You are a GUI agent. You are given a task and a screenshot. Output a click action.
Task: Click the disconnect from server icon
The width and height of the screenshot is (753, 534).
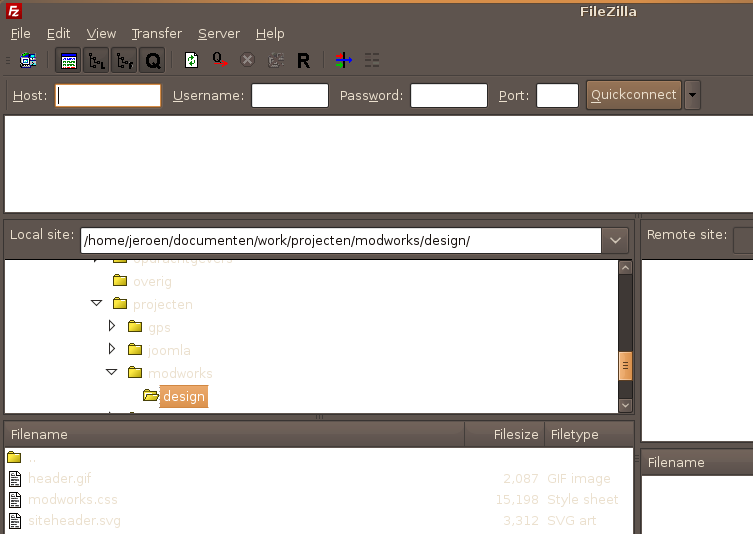coord(276,61)
